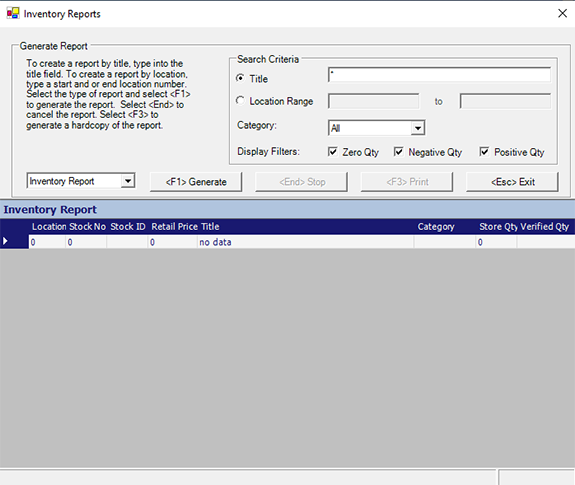
Task: Click the <Esc> Exit button
Action: point(512,182)
